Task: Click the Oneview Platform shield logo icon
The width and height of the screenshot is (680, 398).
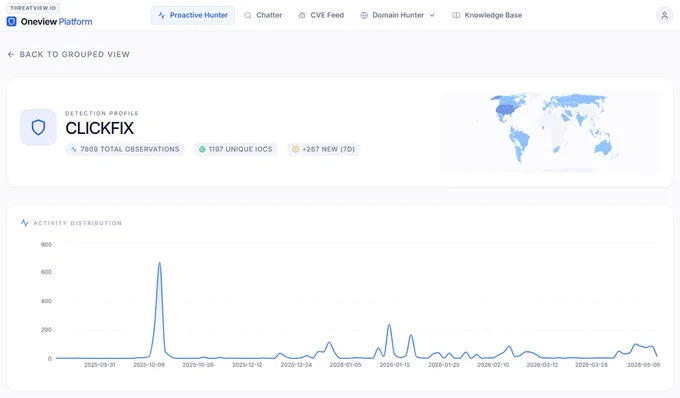Action: [x=12, y=21]
